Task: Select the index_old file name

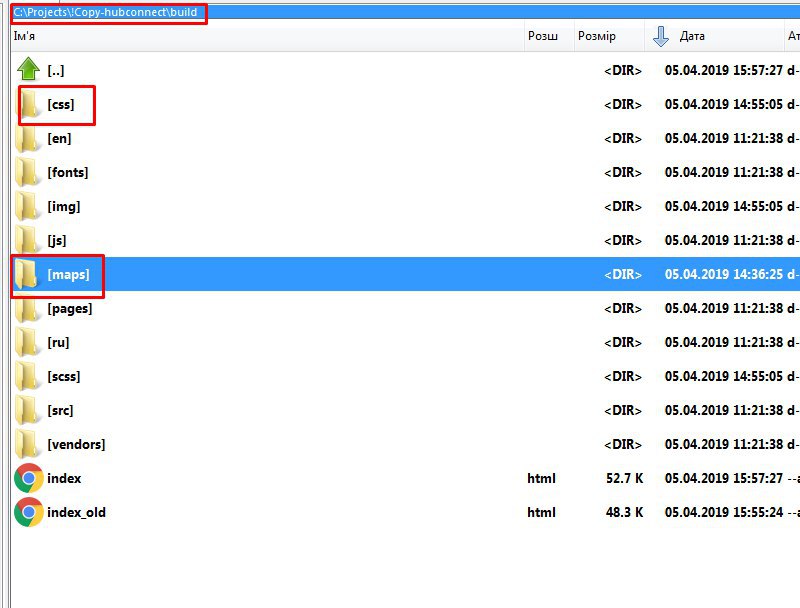Action: pos(77,513)
